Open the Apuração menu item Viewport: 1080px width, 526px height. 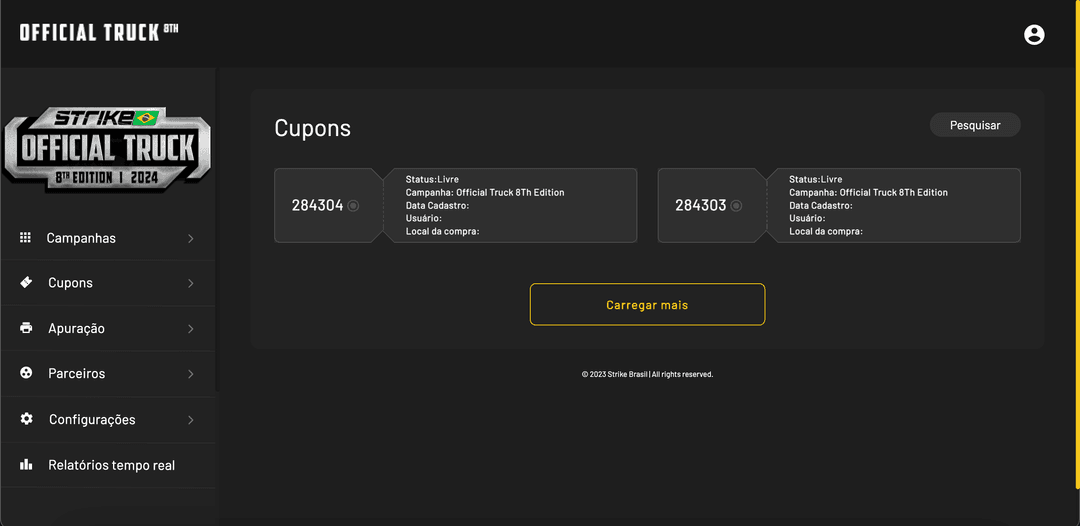click(108, 328)
